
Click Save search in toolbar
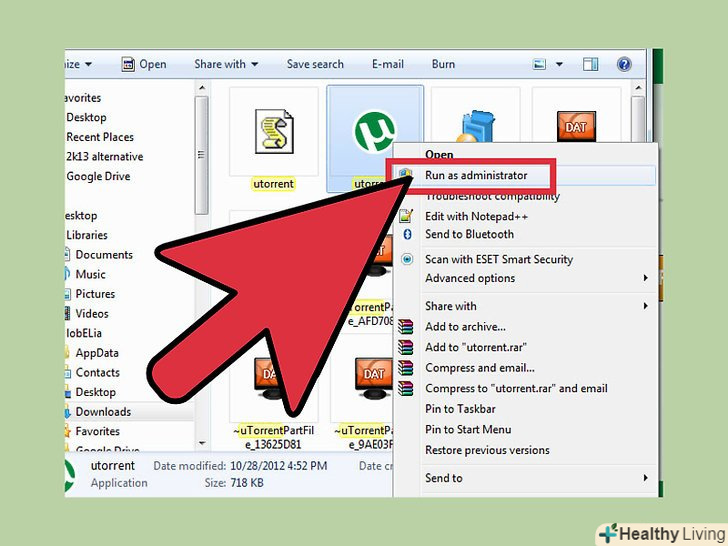click(x=315, y=64)
